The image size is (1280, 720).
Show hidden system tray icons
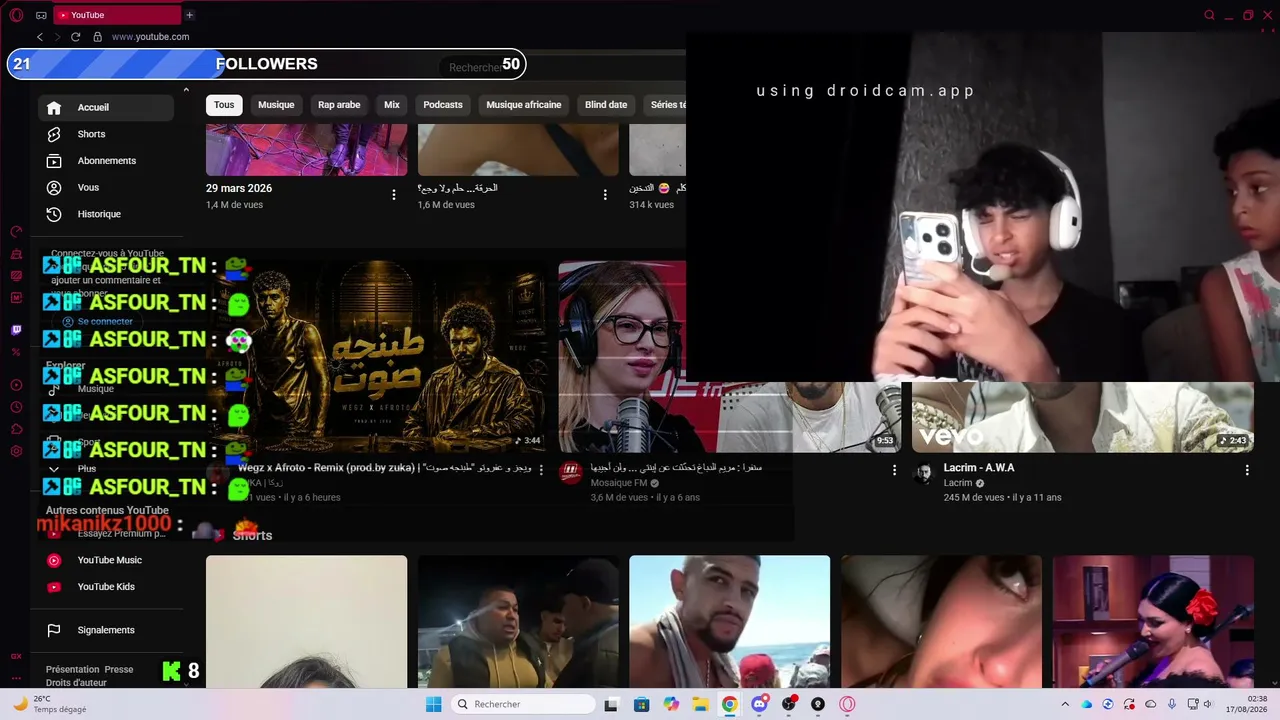(1065, 704)
